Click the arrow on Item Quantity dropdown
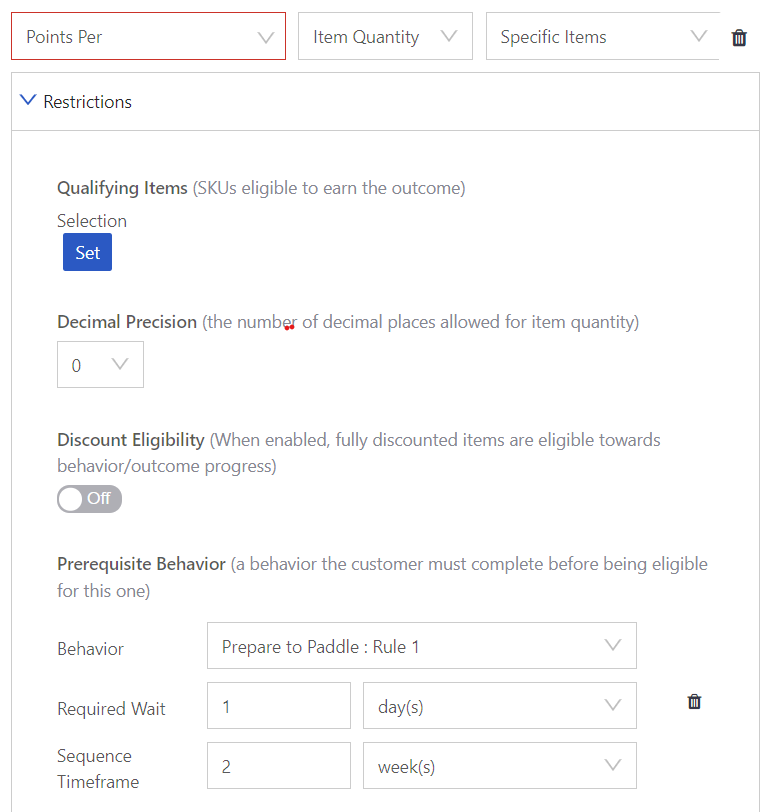This screenshot has height=812, width=771. pos(448,36)
